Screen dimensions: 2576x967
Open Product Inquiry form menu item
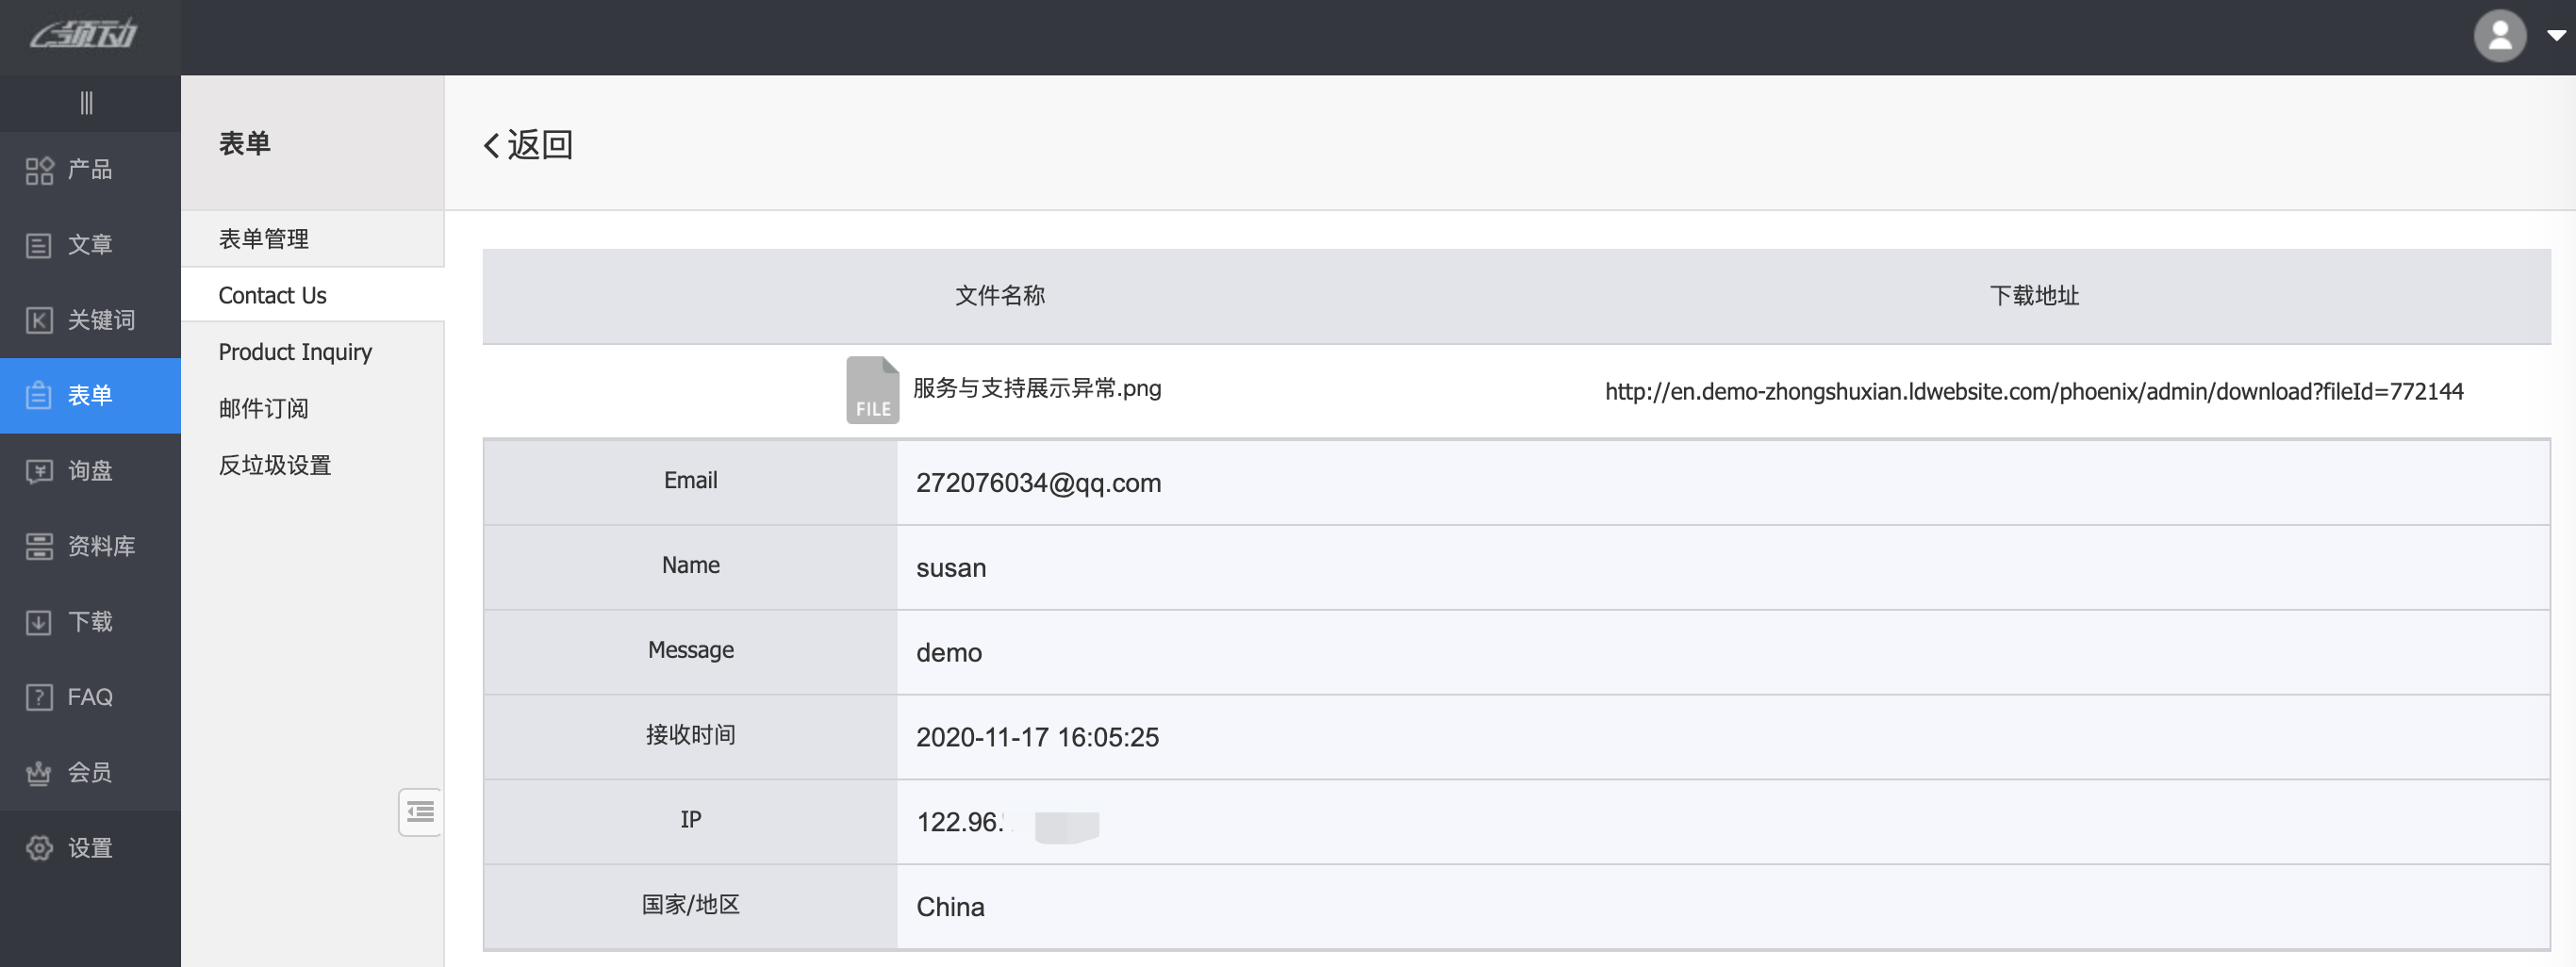295,352
